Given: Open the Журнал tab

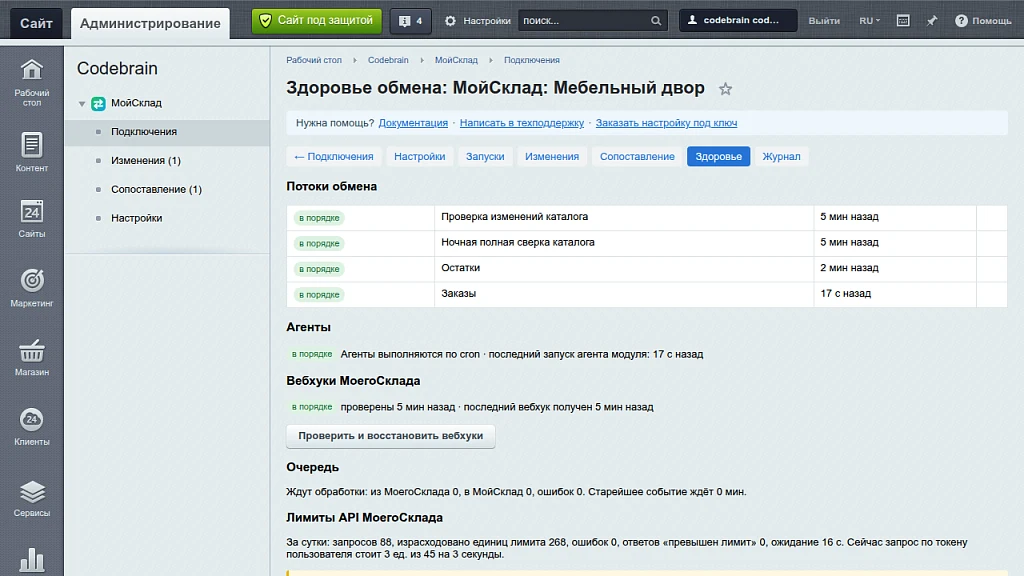Looking at the screenshot, I should (x=781, y=157).
